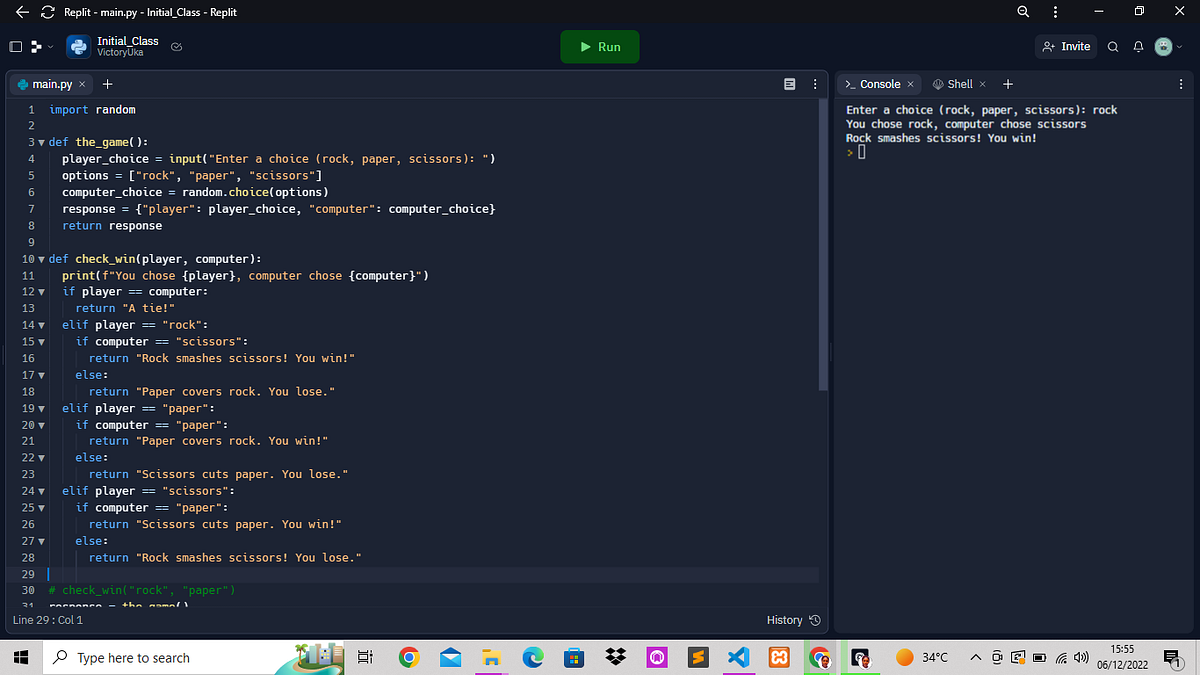Screen dimensions: 1200x675
Task: Collapse the the_game function with its fold arrow
Action: [x=43, y=141]
